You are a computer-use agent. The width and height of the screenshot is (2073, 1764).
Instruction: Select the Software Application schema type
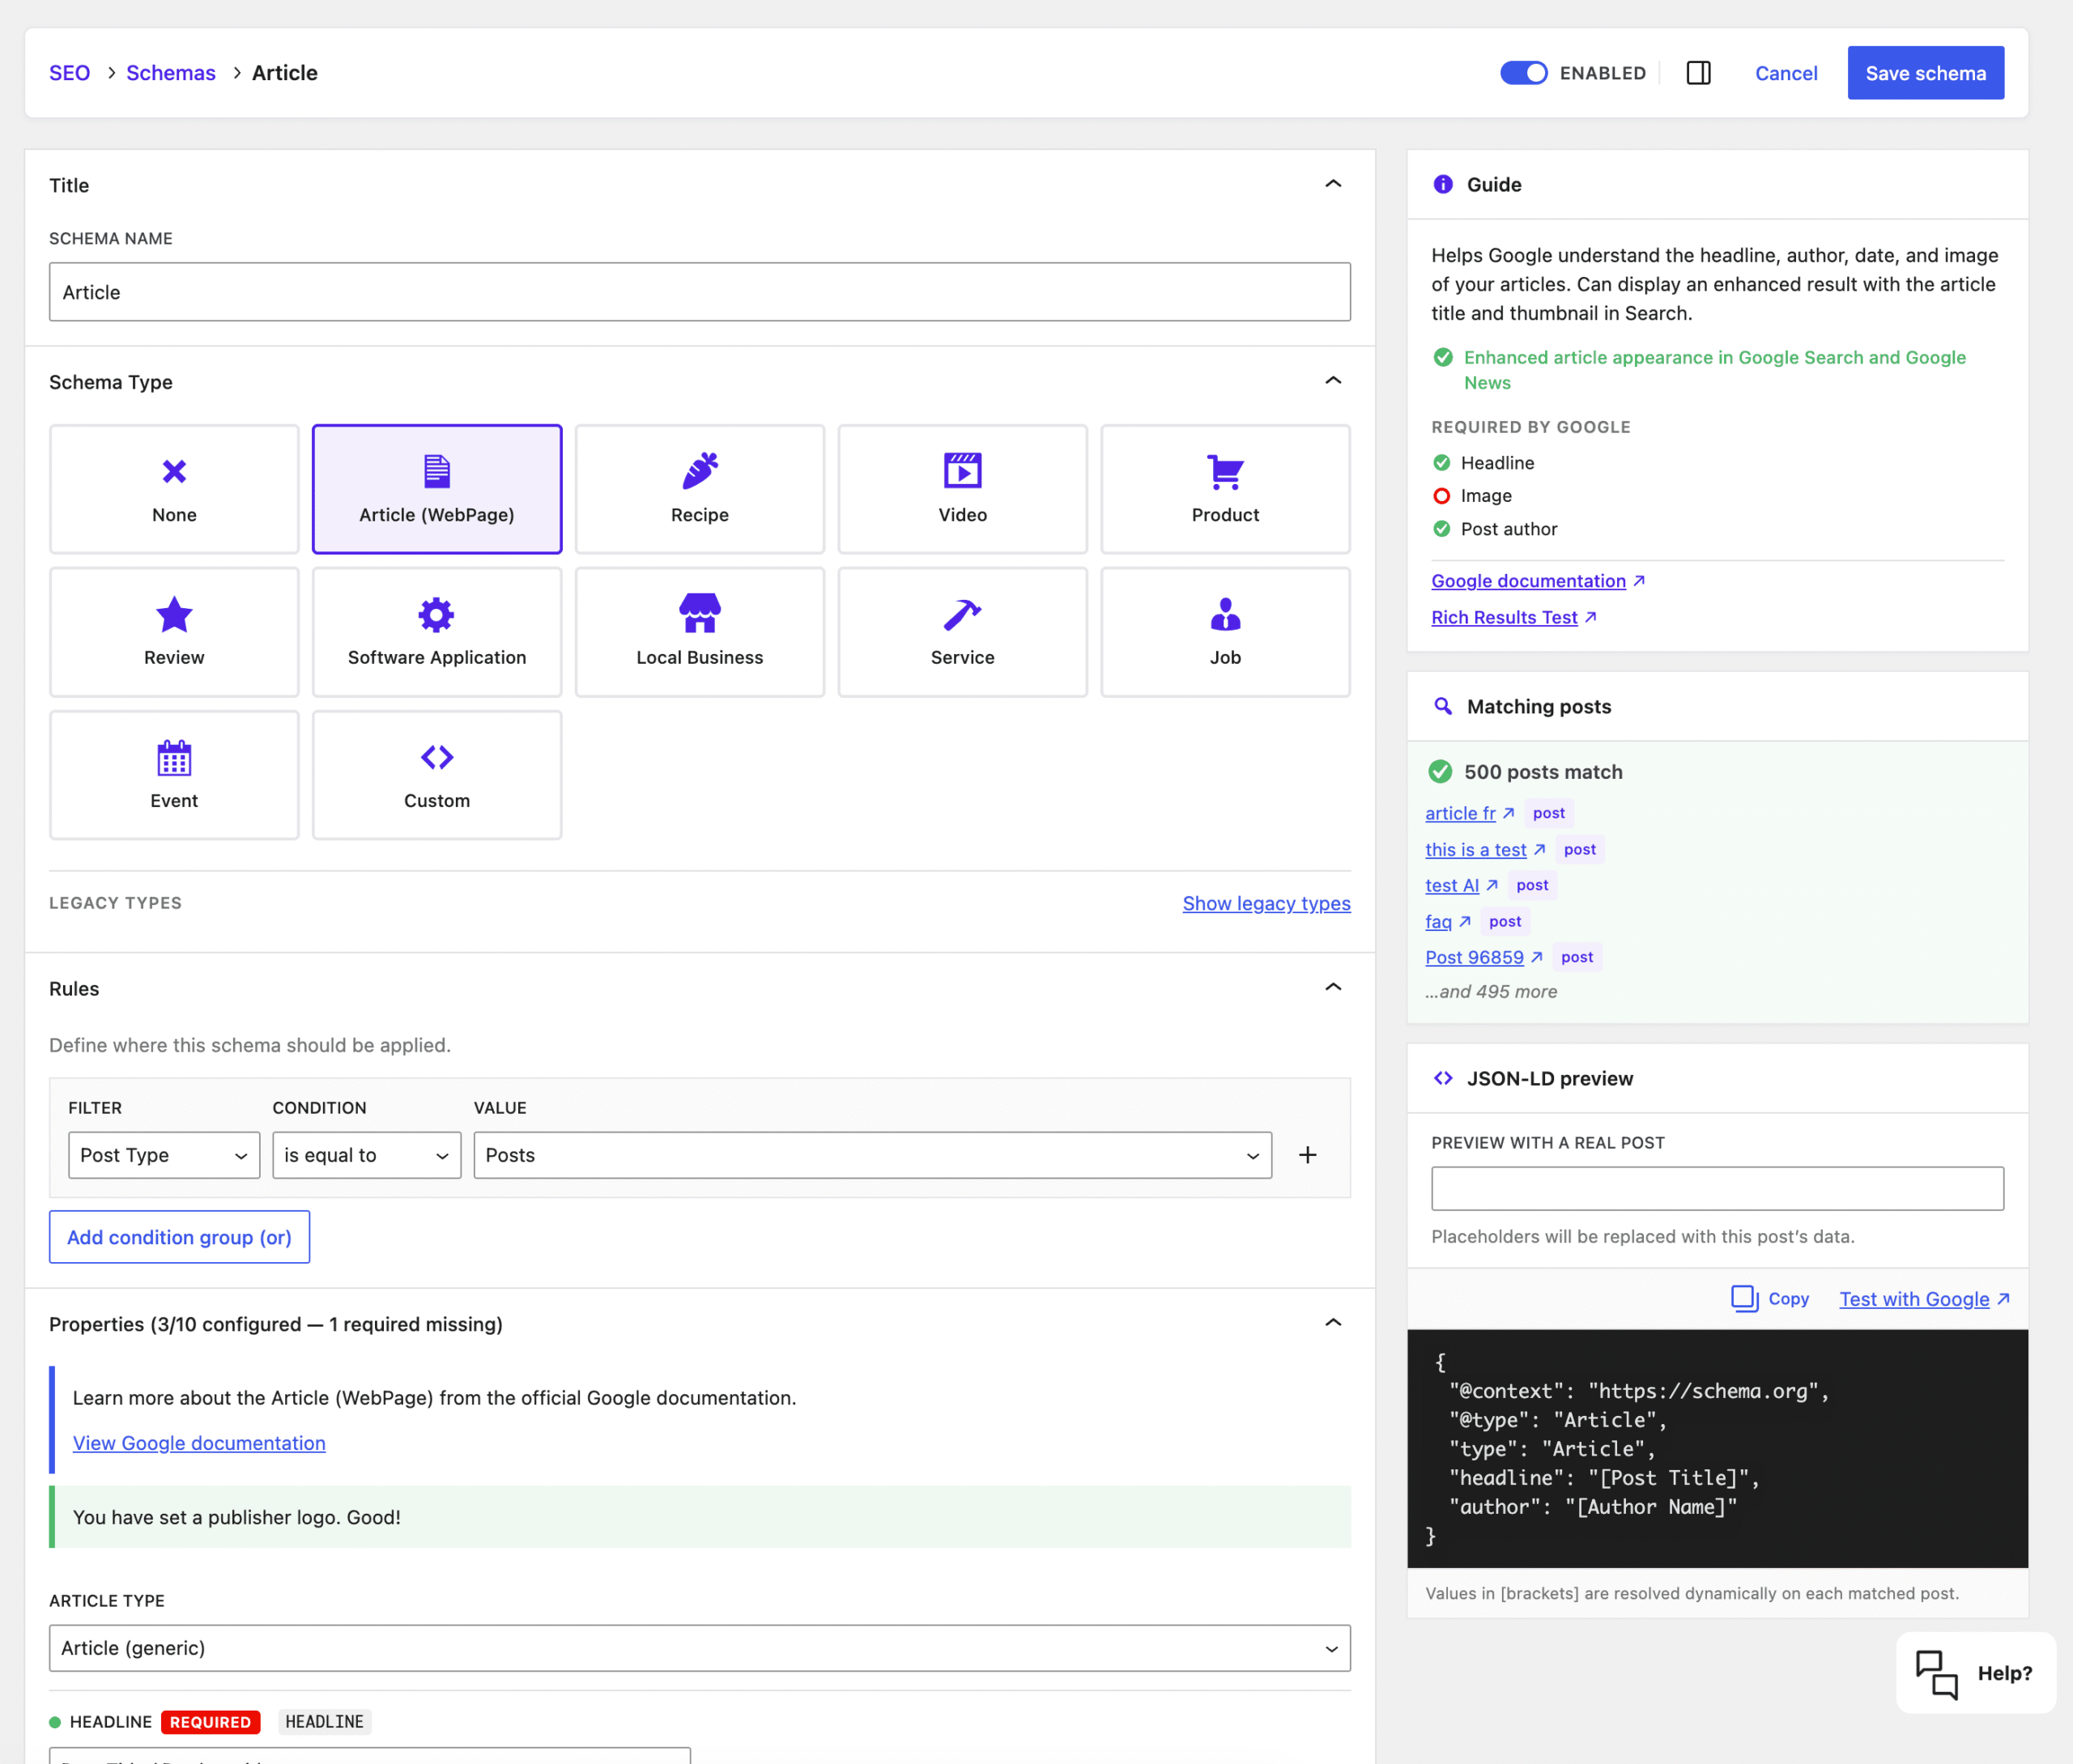(x=437, y=632)
